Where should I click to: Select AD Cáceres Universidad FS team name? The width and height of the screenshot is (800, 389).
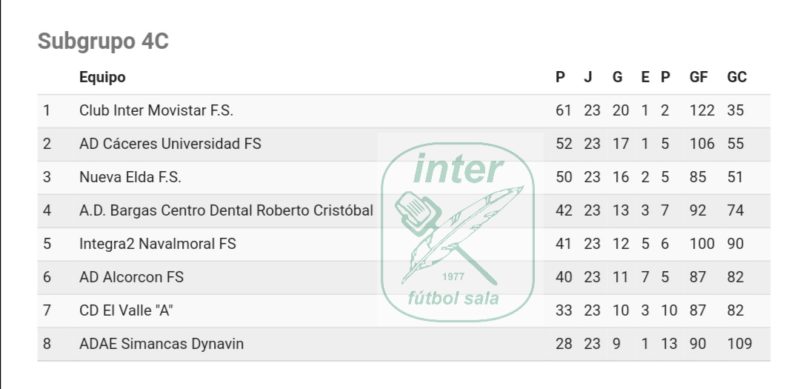170,144
